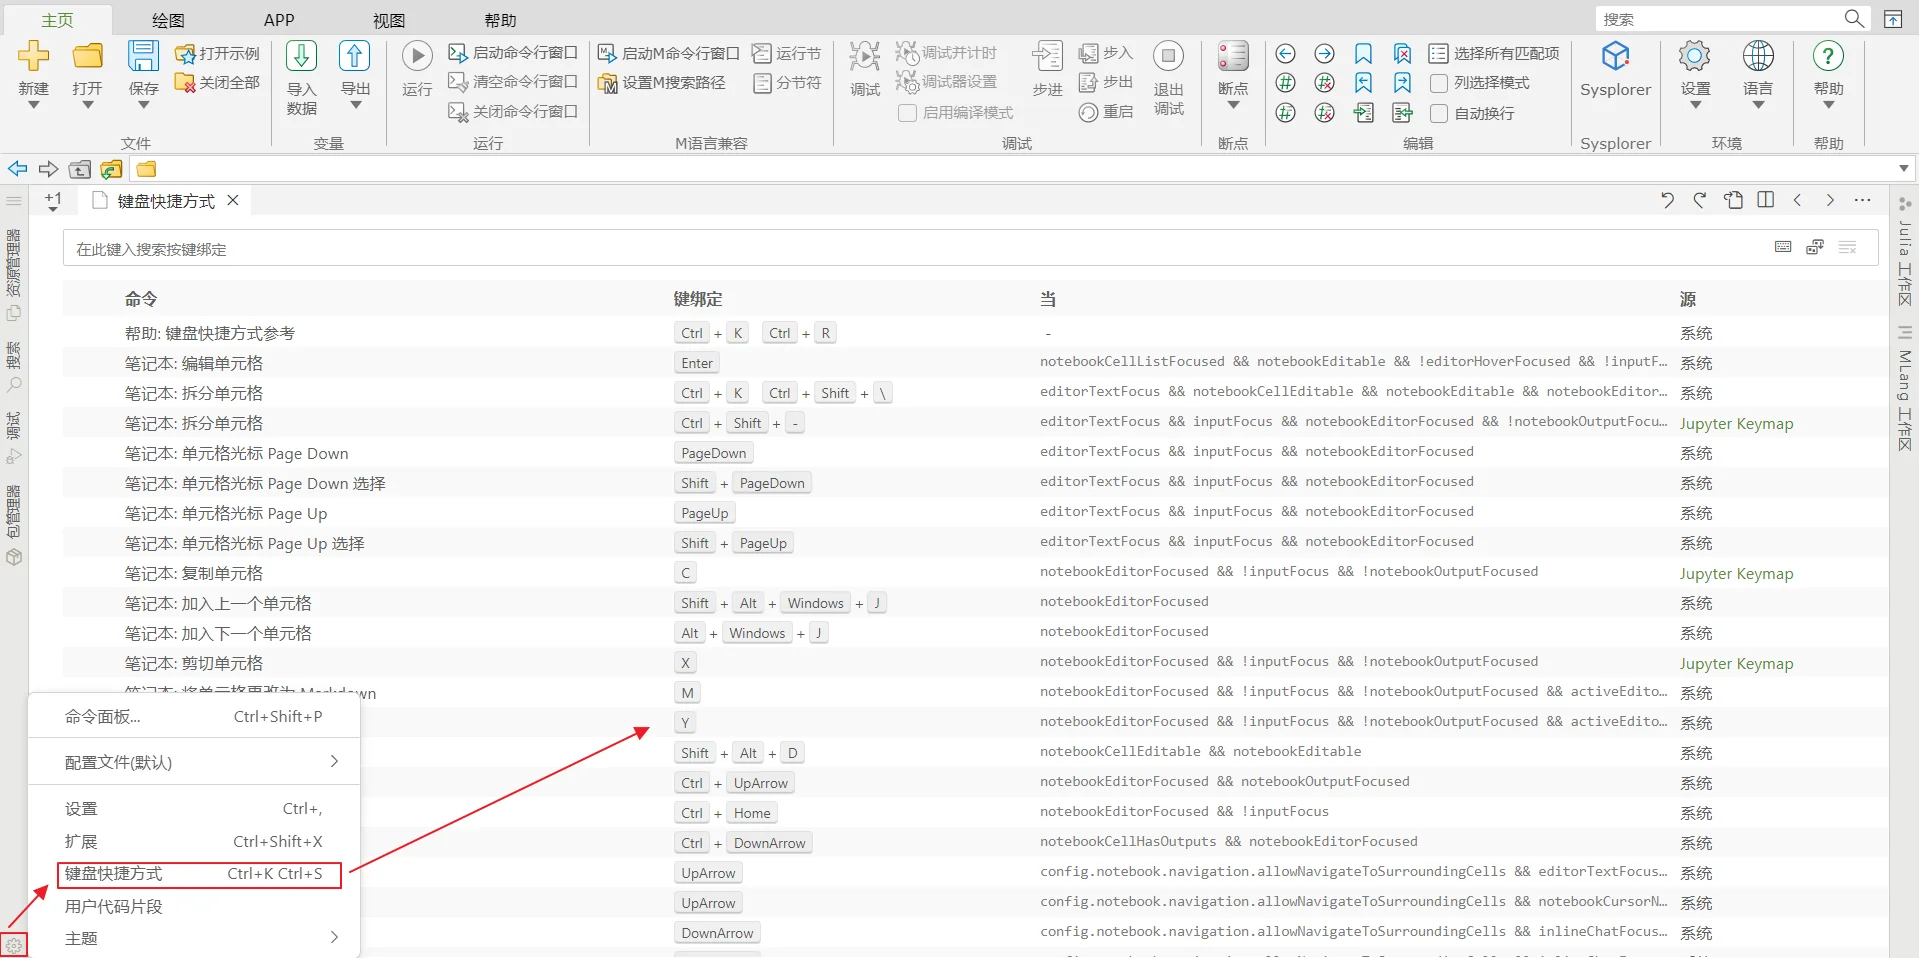Click the 语言 globe icon
The image size is (1919, 958).
pyautogui.click(x=1758, y=56)
